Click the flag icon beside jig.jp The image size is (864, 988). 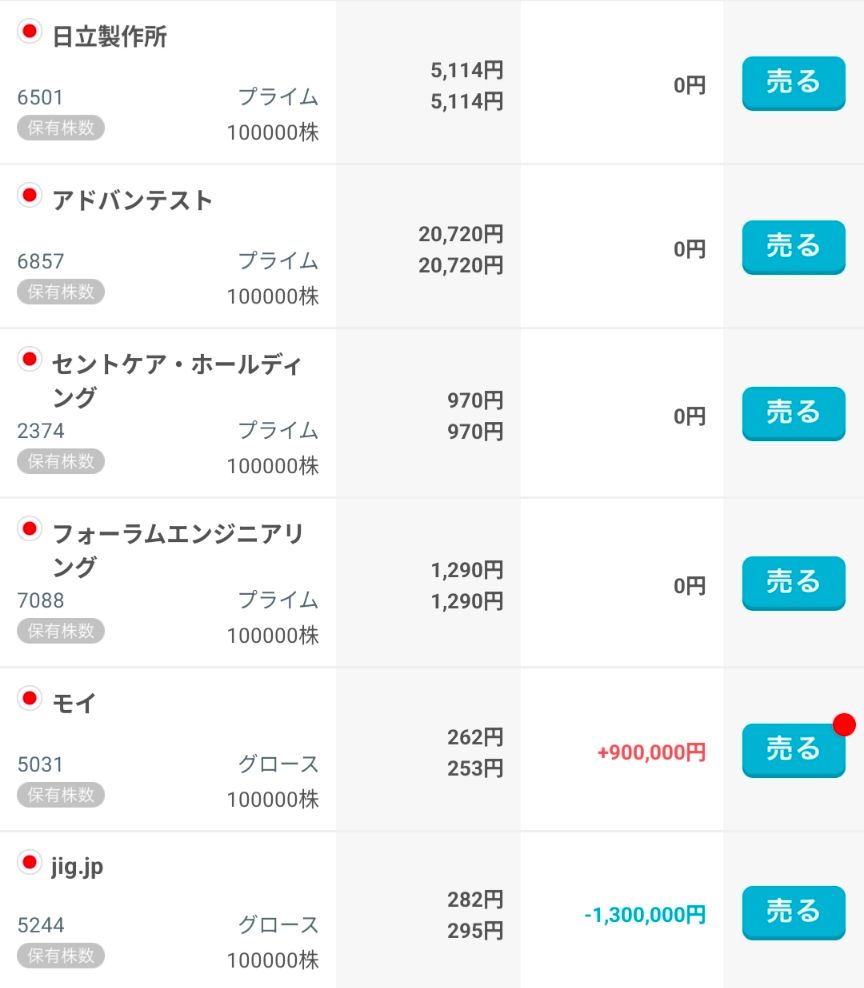29,862
